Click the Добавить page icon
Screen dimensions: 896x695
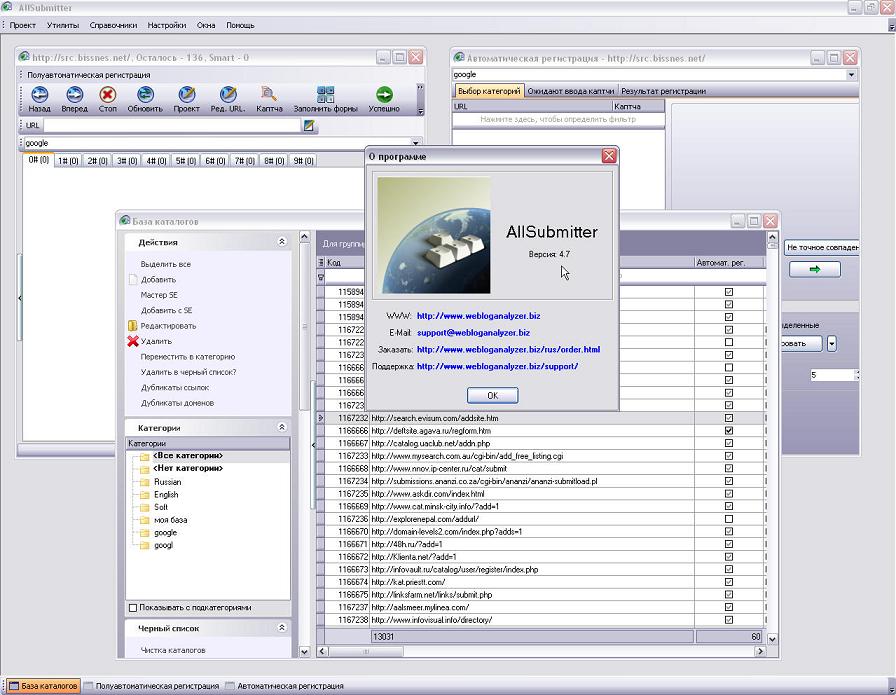pyautogui.click(x=133, y=279)
